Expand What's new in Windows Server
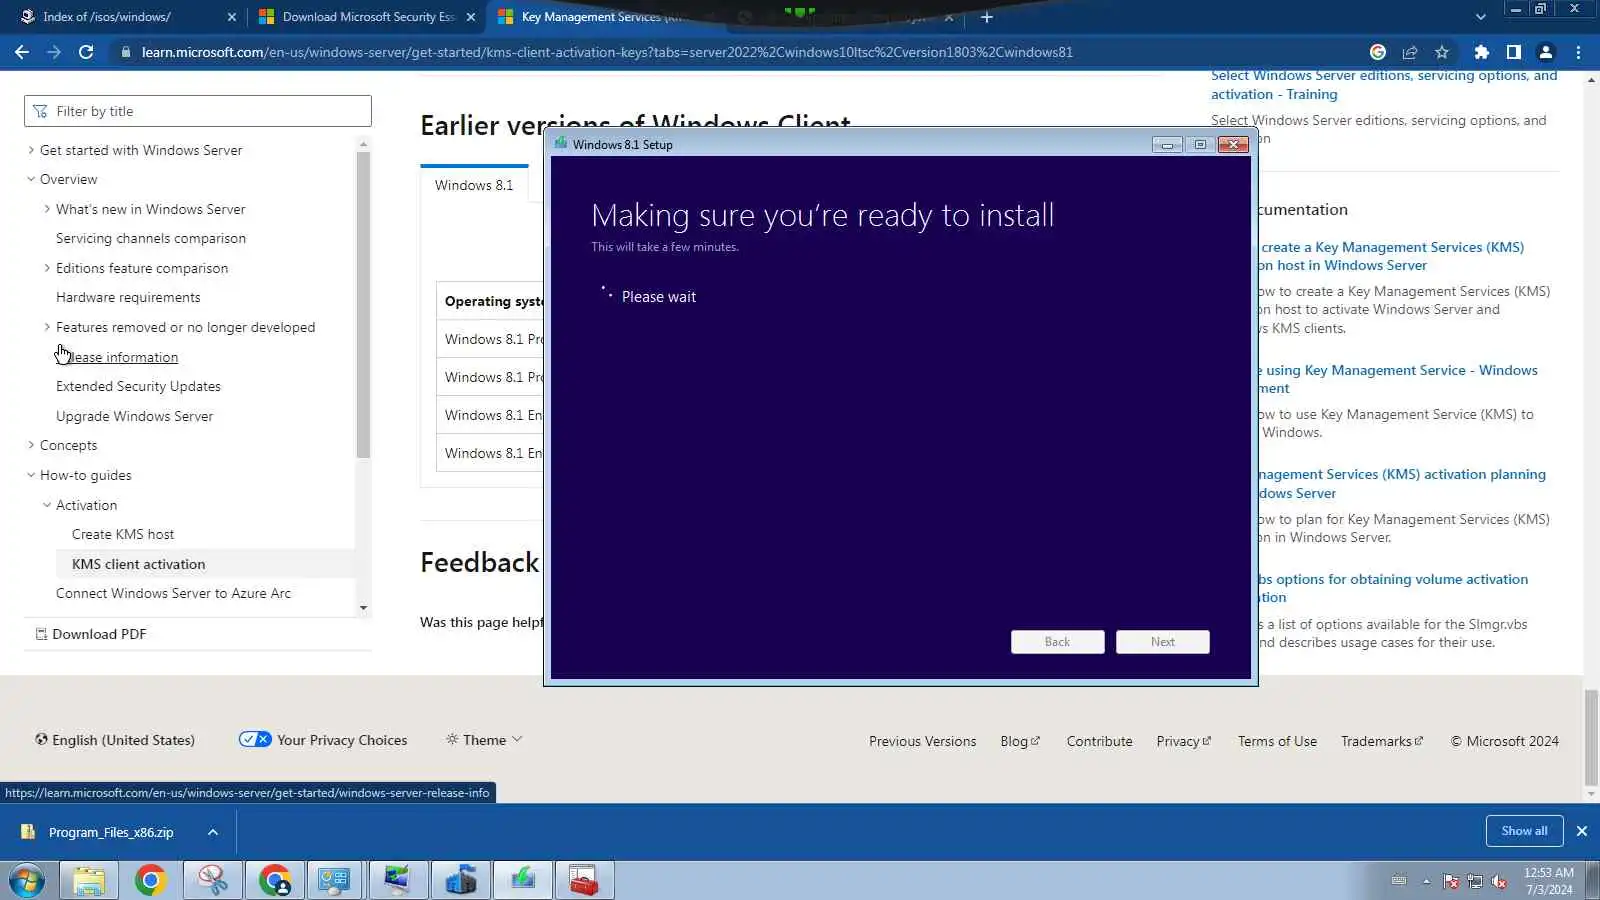The height and width of the screenshot is (900, 1600). 47,209
